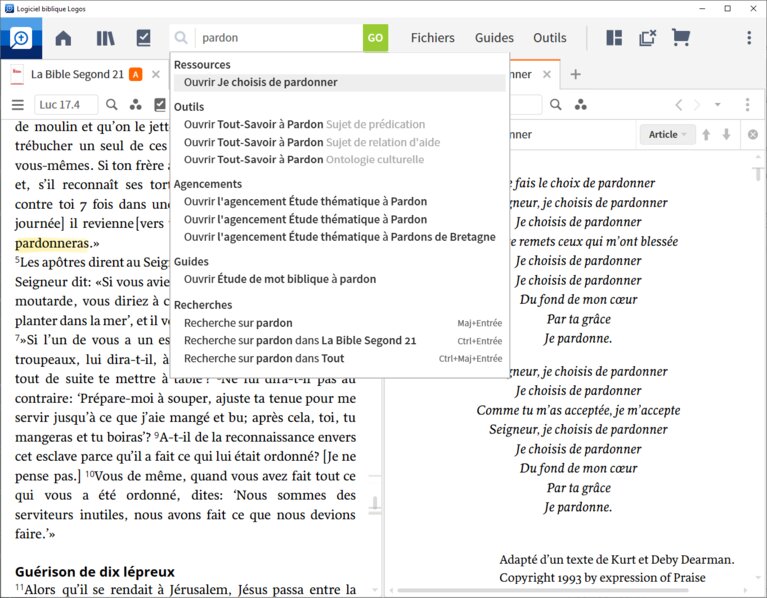Click the search icon in Segond 21 panel
767x598 pixels.
click(x=112, y=105)
